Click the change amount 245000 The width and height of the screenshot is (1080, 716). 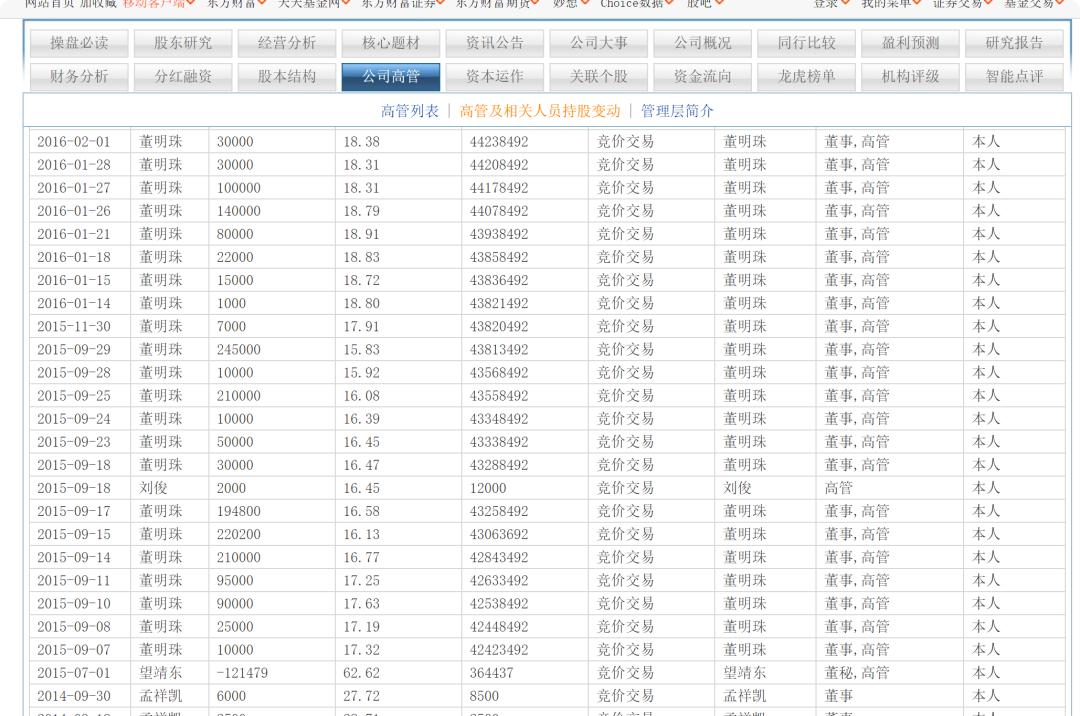[x=238, y=350]
